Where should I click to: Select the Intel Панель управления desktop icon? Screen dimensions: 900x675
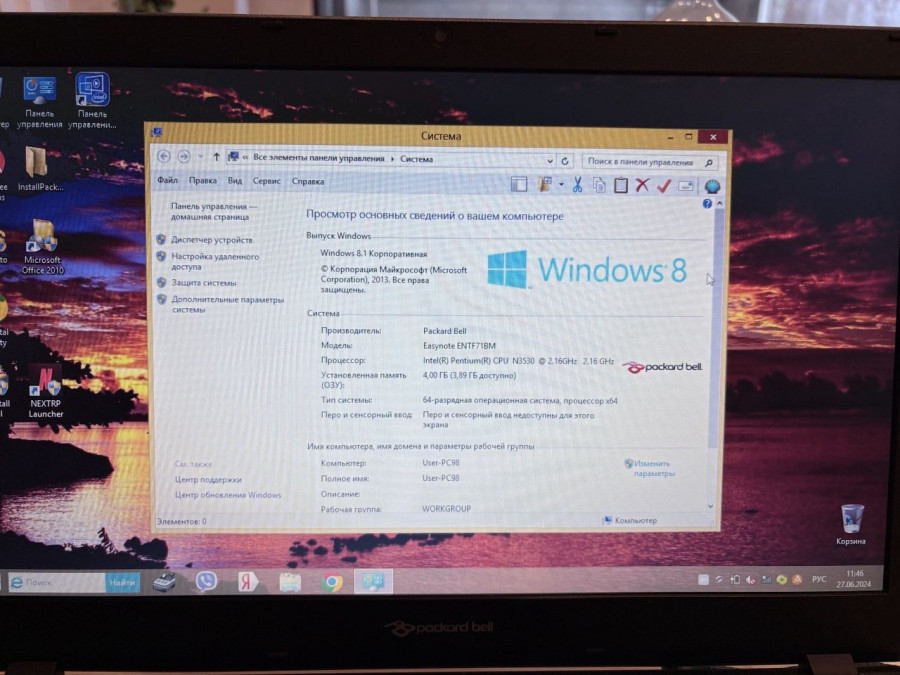92,100
